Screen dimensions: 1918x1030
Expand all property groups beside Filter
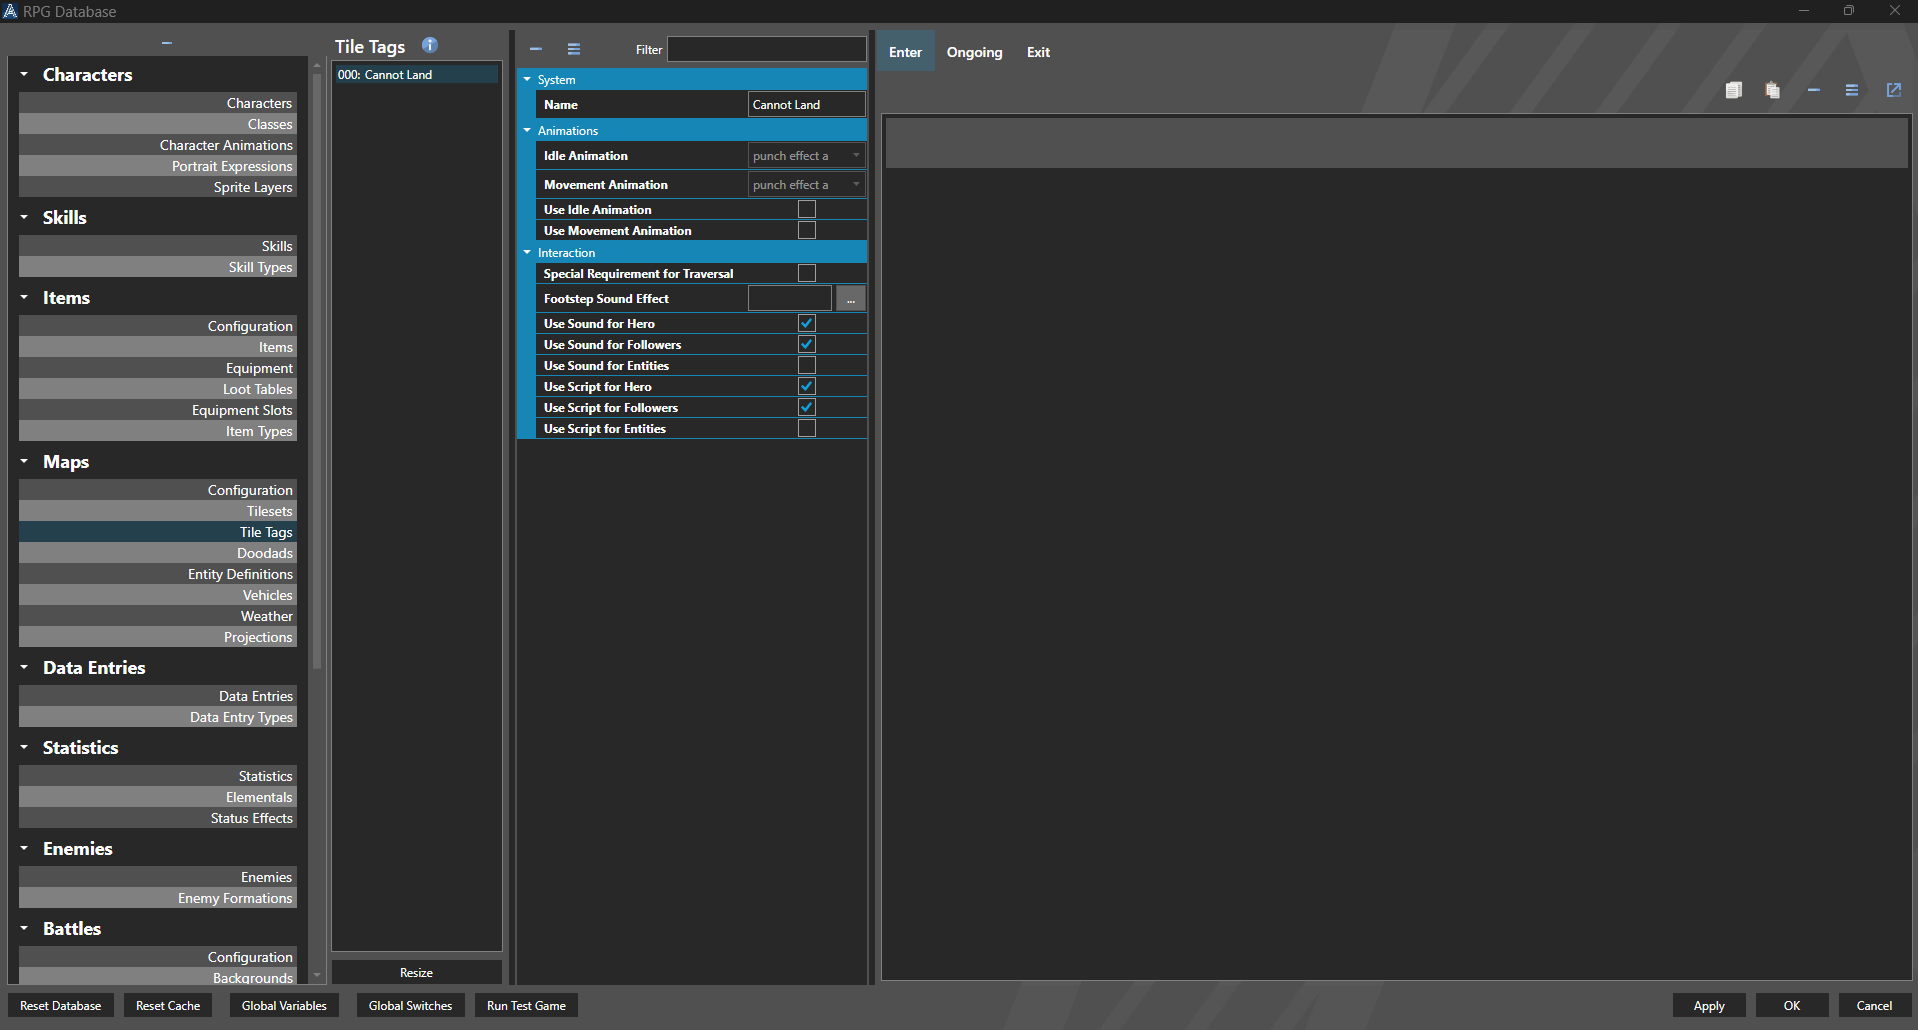[574, 49]
